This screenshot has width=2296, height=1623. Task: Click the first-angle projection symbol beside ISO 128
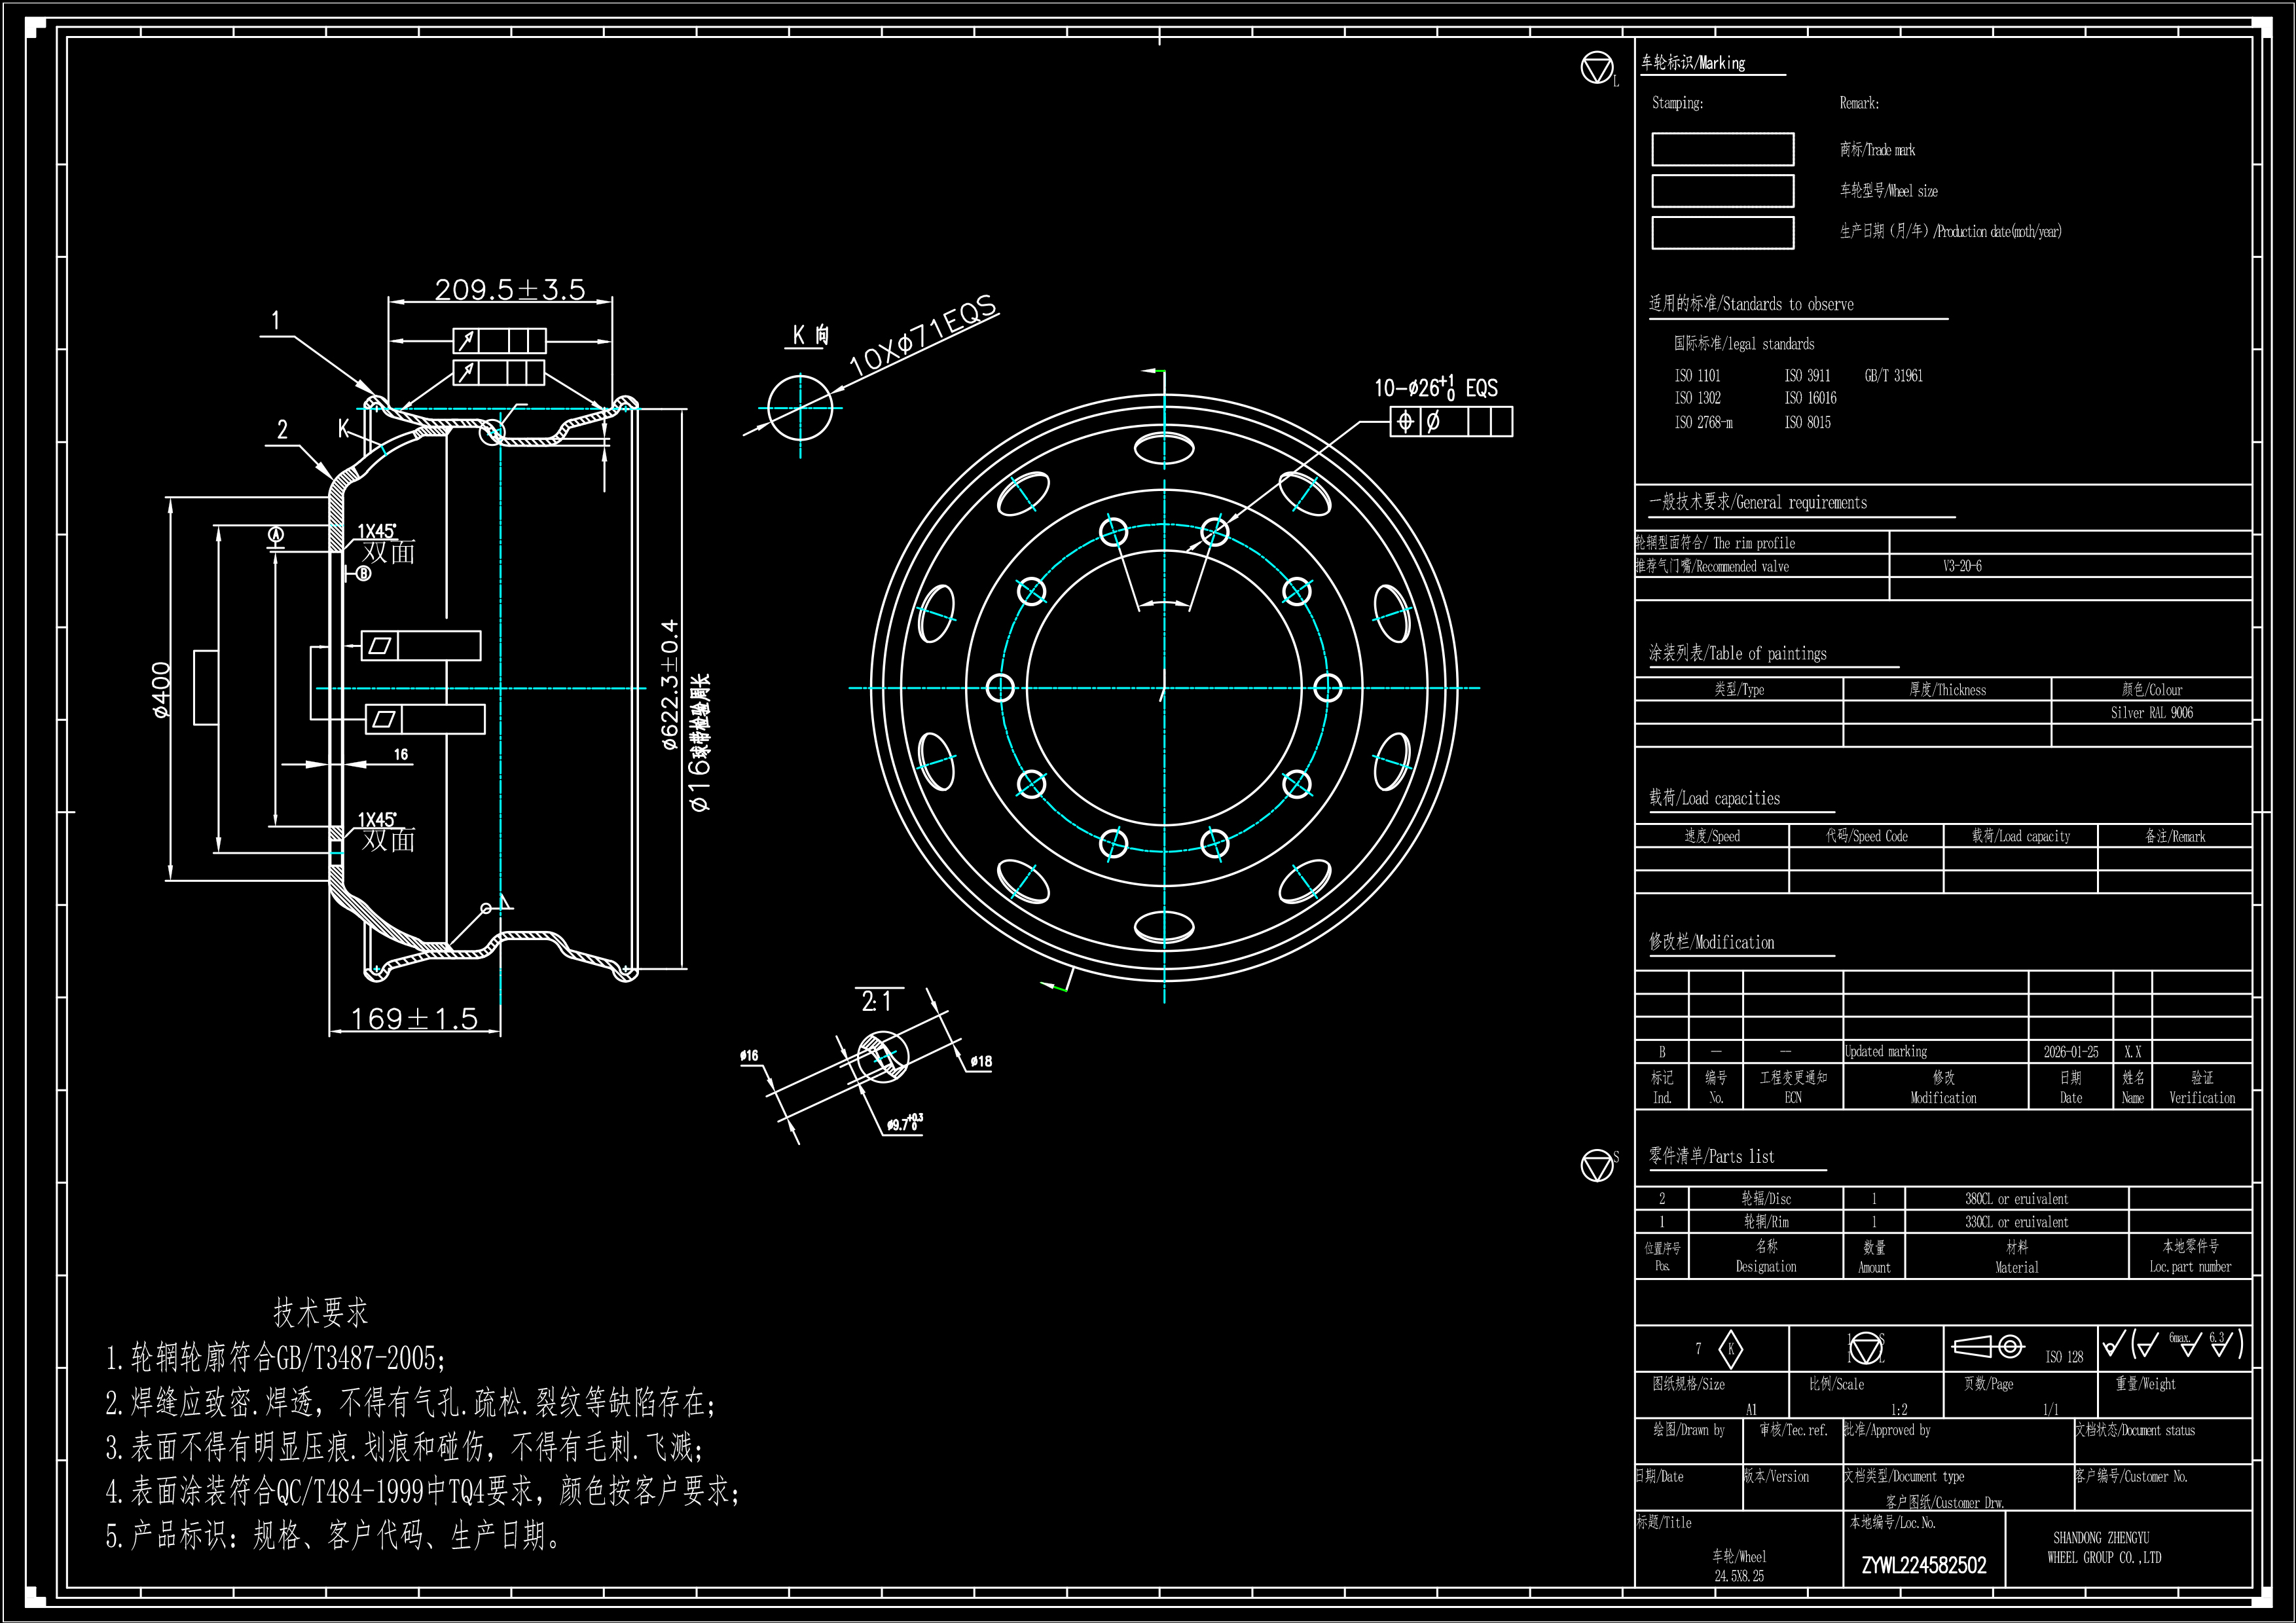[x=1990, y=1347]
